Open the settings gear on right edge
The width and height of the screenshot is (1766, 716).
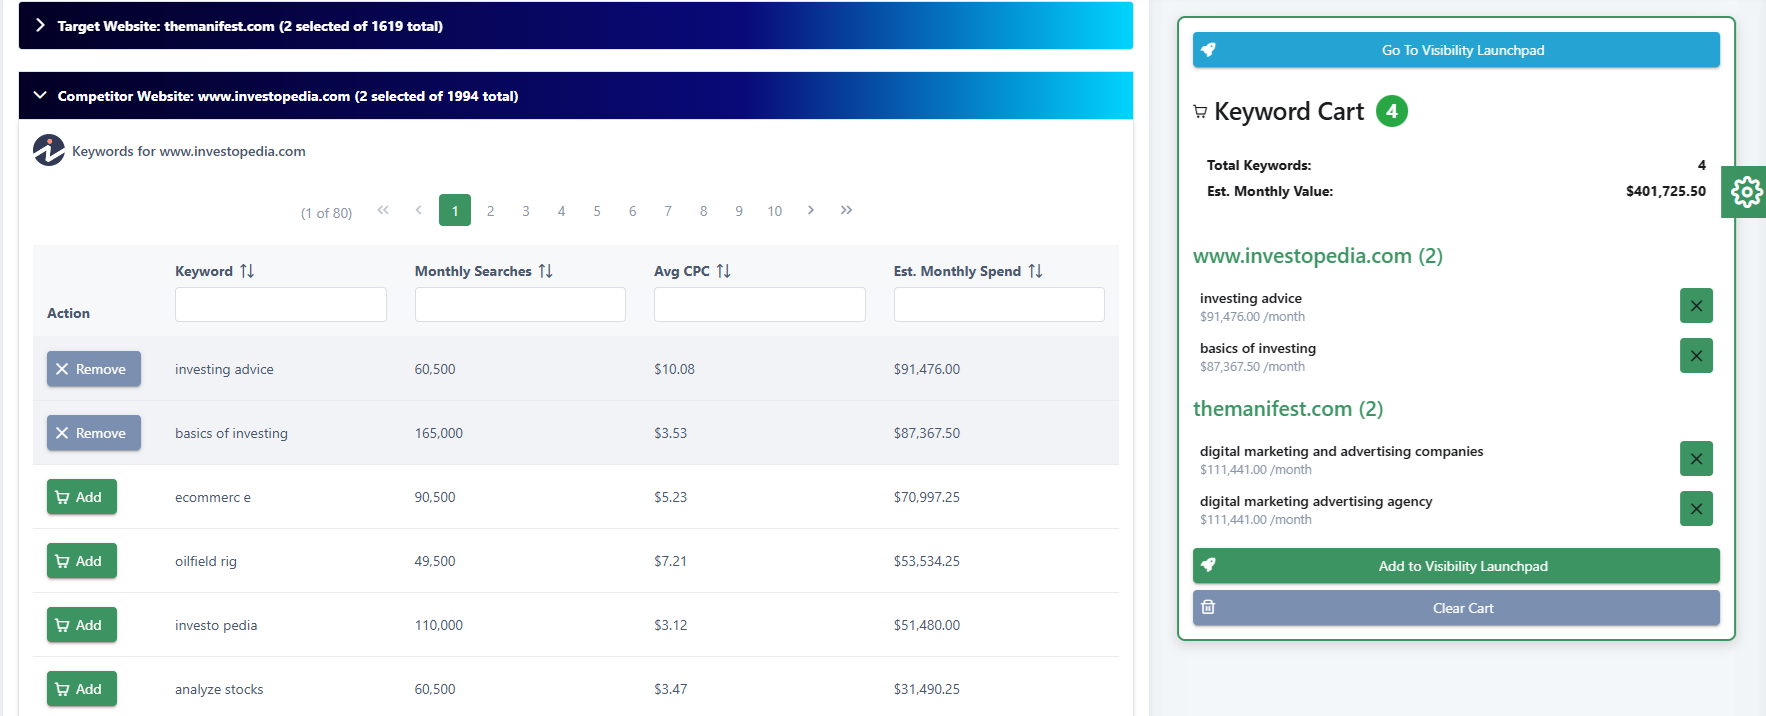click(1745, 191)
